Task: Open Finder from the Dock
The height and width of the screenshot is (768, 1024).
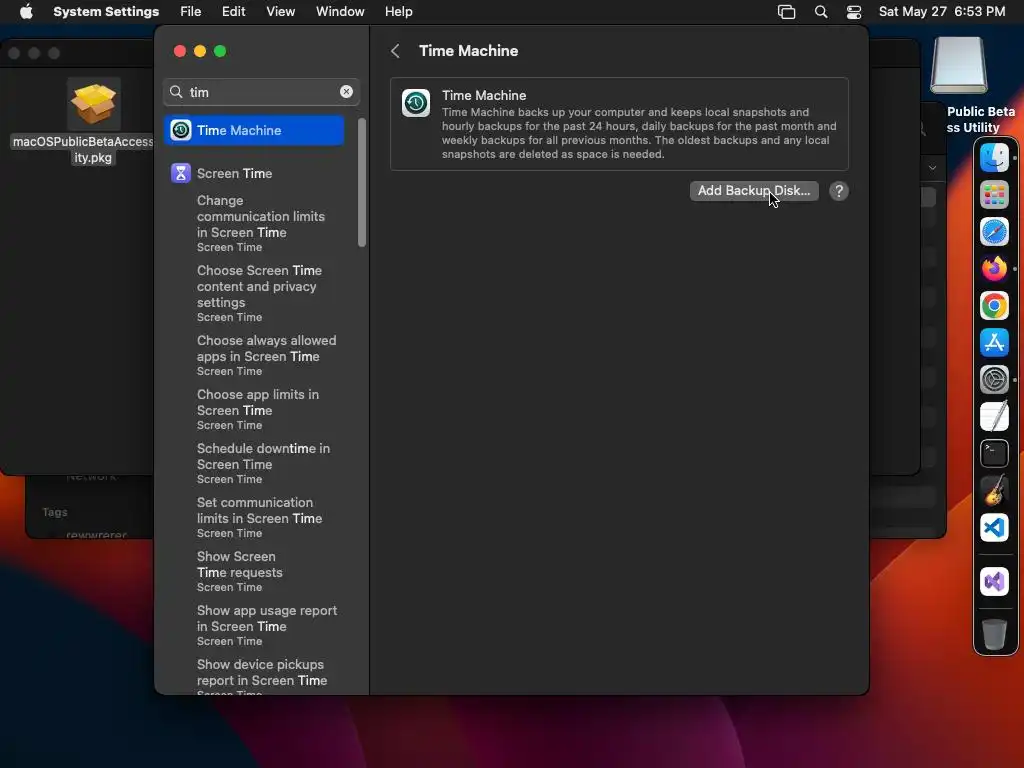Action: pos(994,157)
